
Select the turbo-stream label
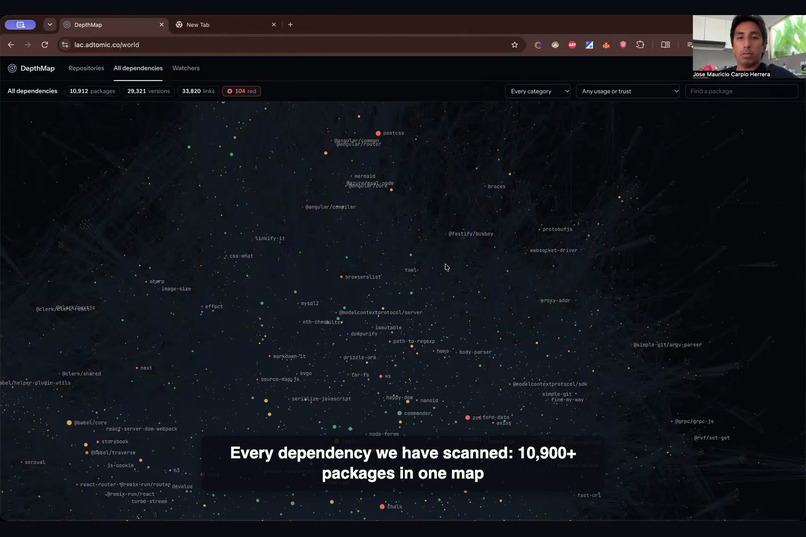pos(149,502)
